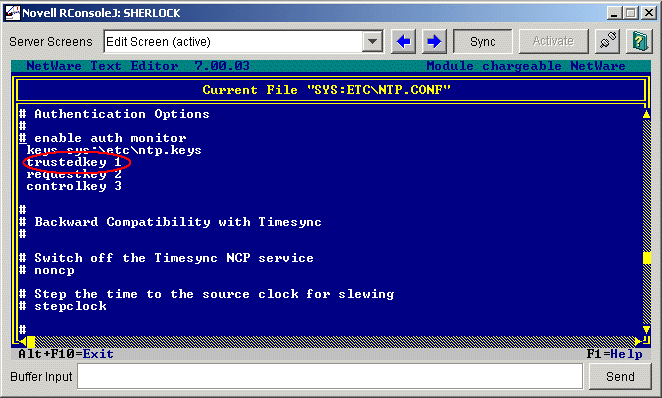Image resolution: width=662 pixels, height=398 pixels.
Task: Click the editor scroll down arrow
Action: coord(646,329)
